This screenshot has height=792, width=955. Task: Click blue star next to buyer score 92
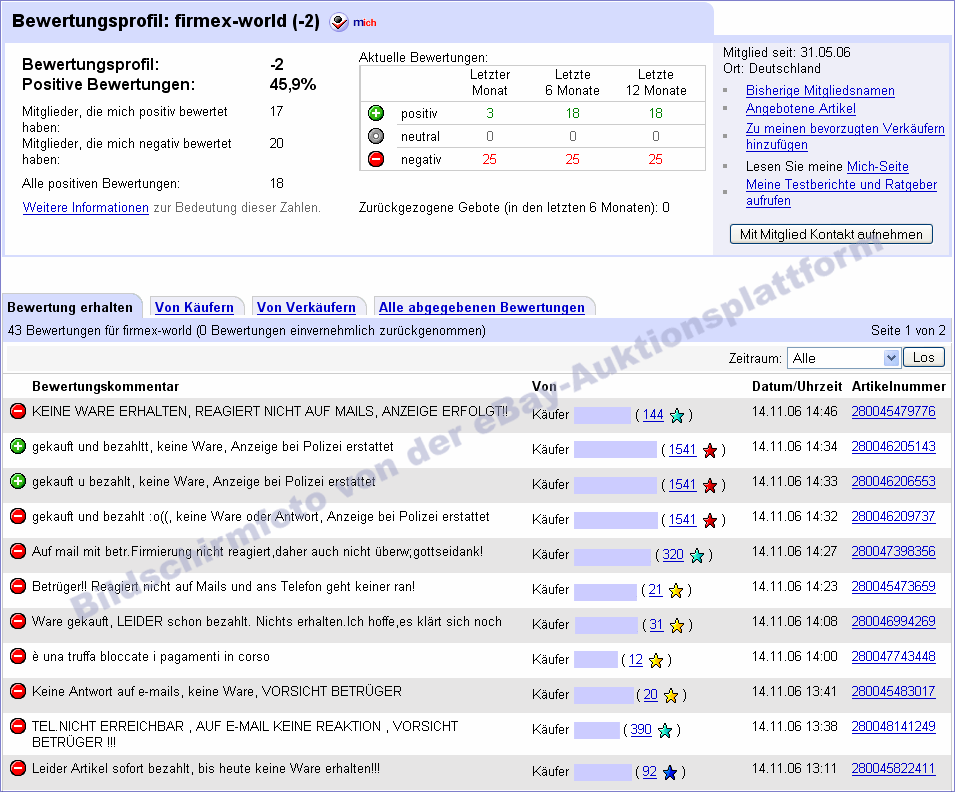pyautogui.click(x=669, y=773)
